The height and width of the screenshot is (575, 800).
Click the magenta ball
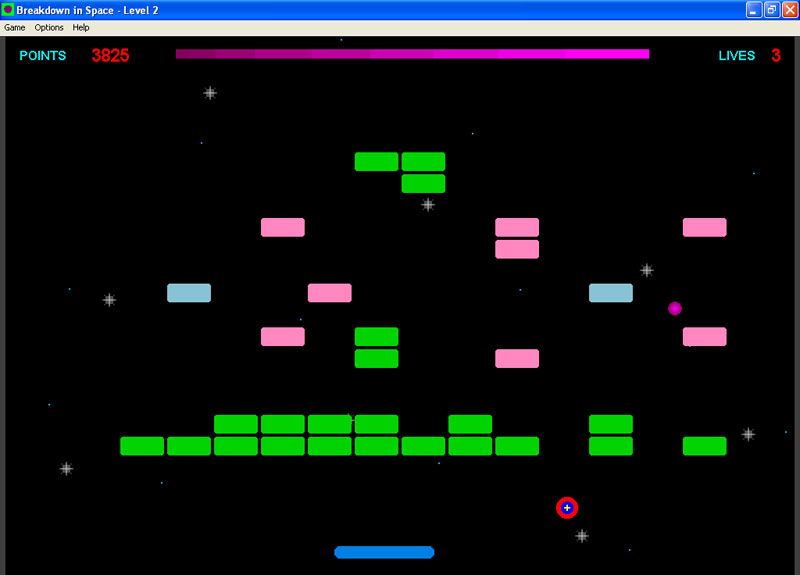click(x=674, y=308)
